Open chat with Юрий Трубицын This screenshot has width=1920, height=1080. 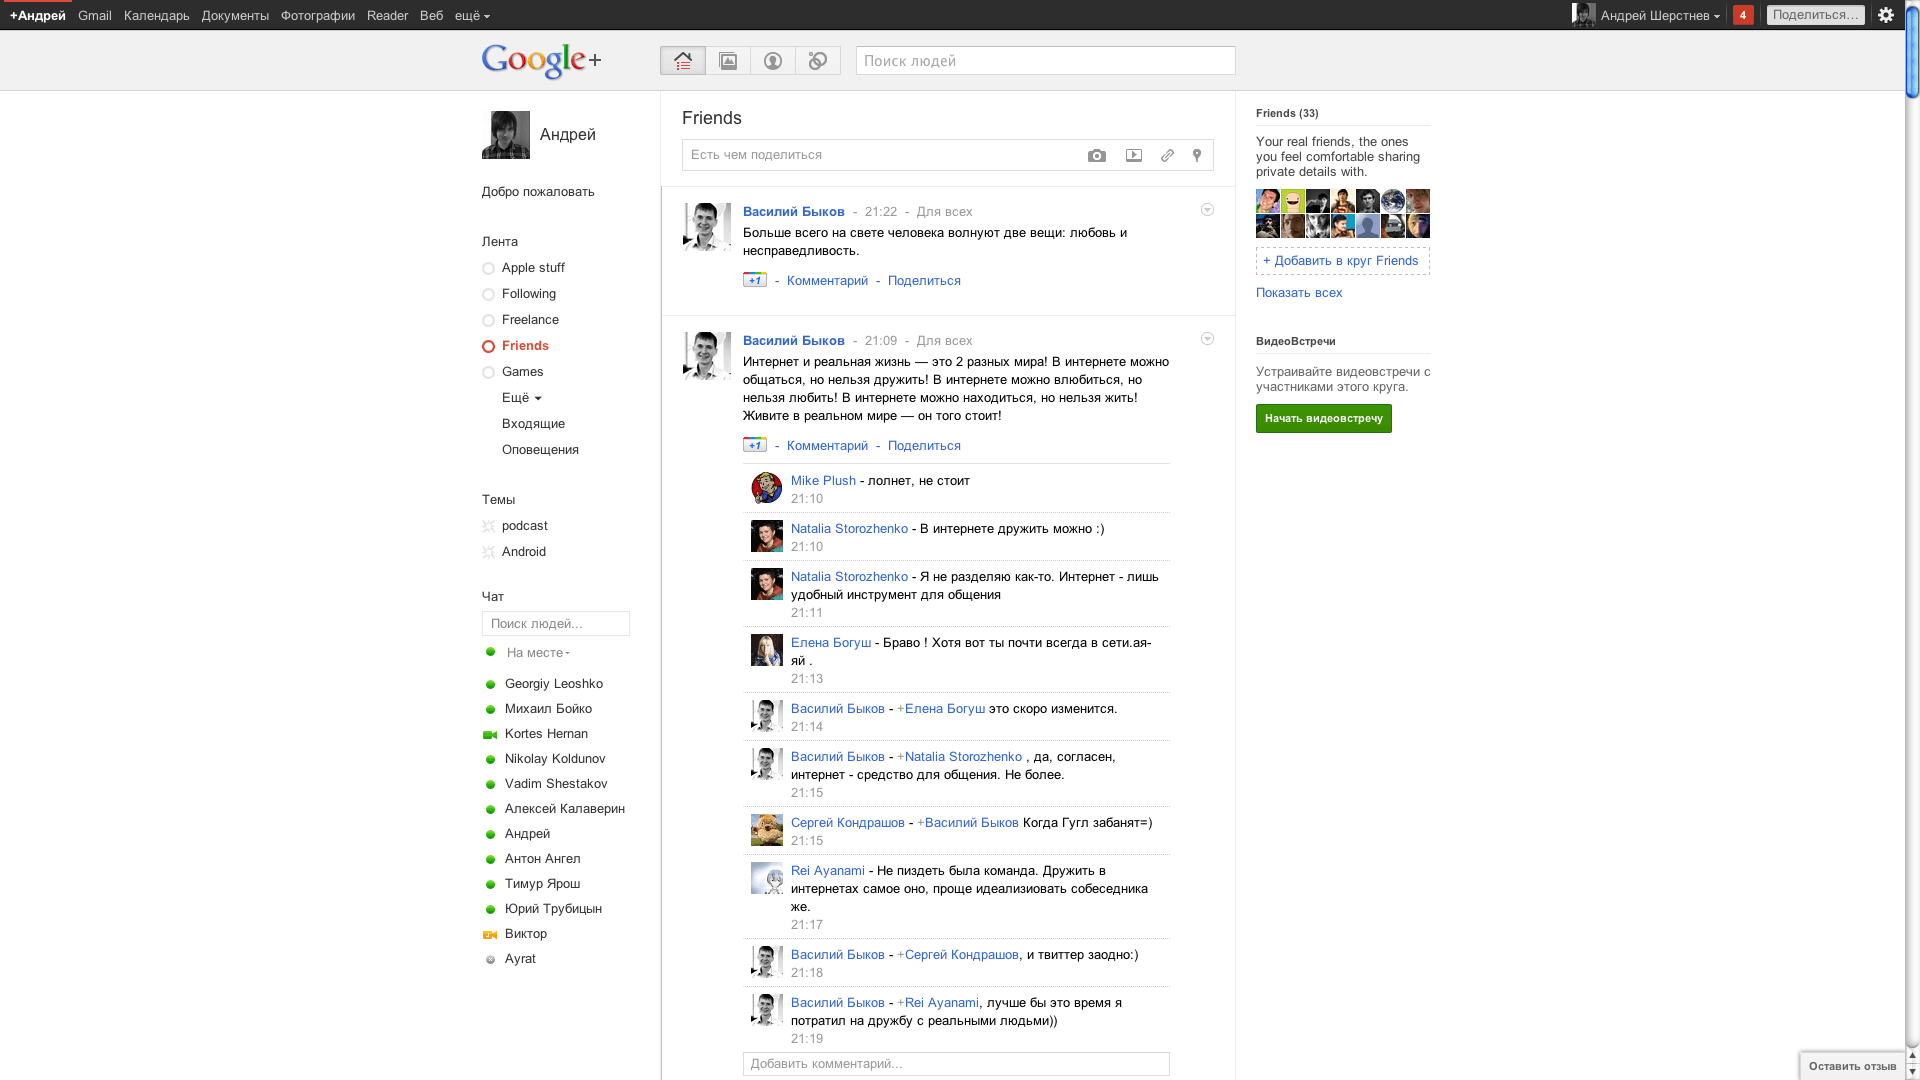[x=553, y=909]
